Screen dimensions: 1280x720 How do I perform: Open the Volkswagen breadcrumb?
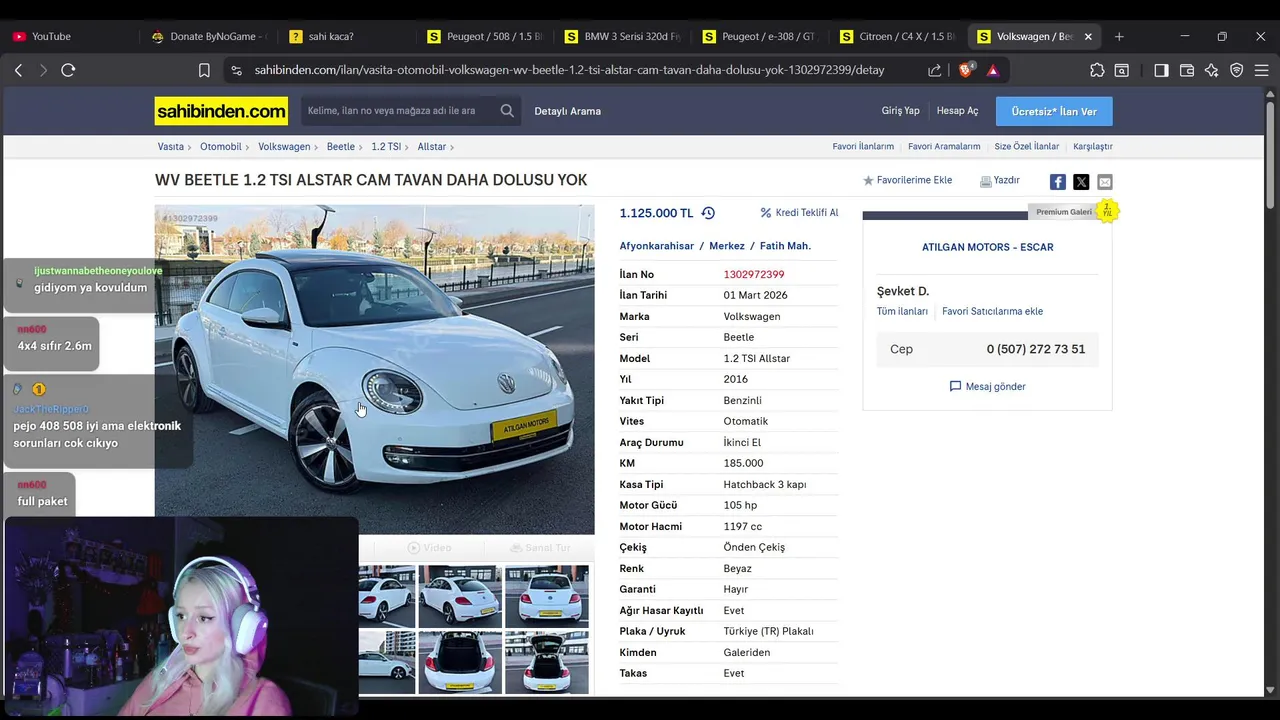pyautogui.click(x=284, y=147)
